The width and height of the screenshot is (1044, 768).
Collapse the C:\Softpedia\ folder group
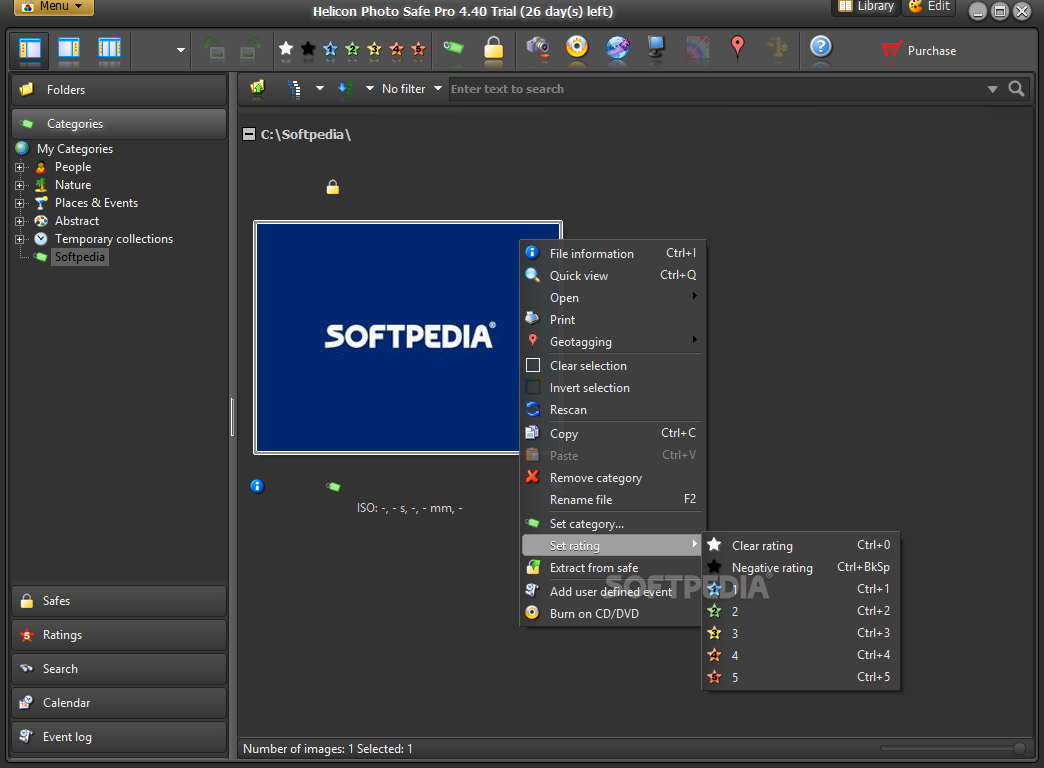click(248, 135)
